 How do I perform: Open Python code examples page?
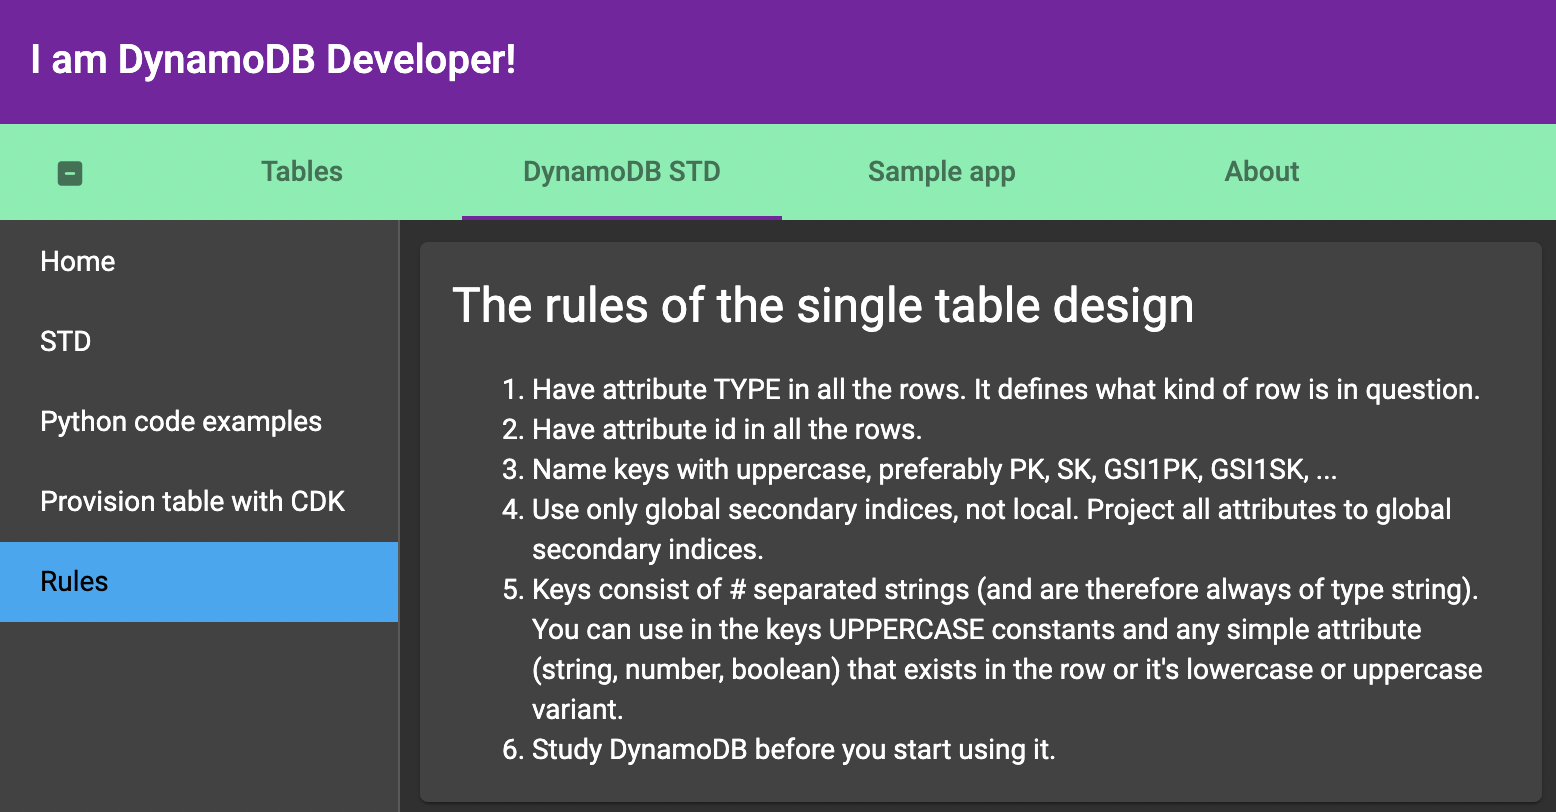coord(199,422)
